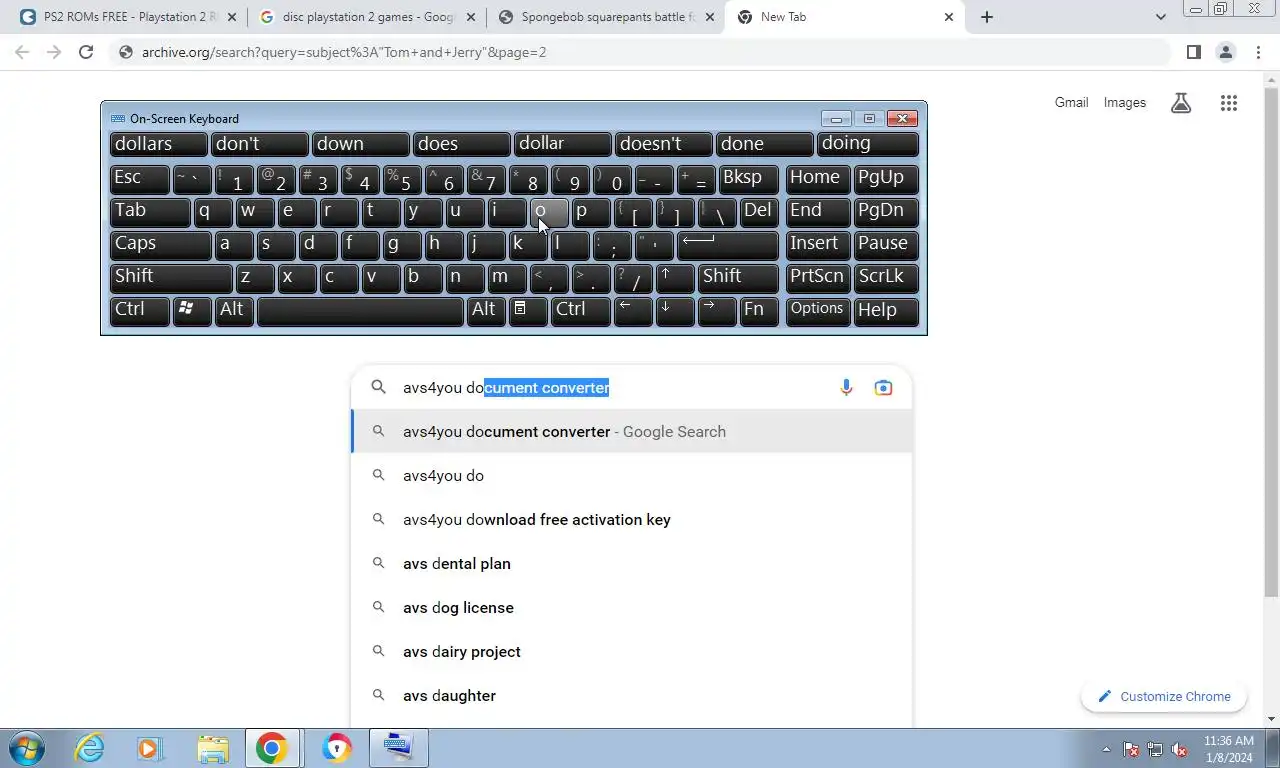This screenshot has height=768, width=1280.
Task: Open the Google apps grid icon
Action: [x=1229, y=103]
